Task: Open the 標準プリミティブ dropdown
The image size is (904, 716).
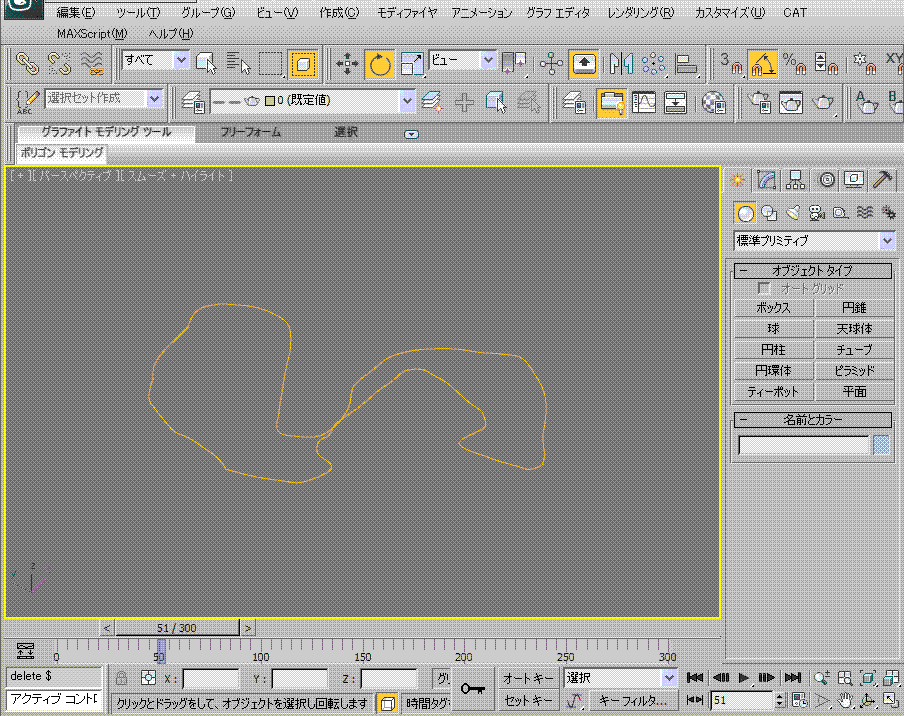Action: [x=814, y=241]
